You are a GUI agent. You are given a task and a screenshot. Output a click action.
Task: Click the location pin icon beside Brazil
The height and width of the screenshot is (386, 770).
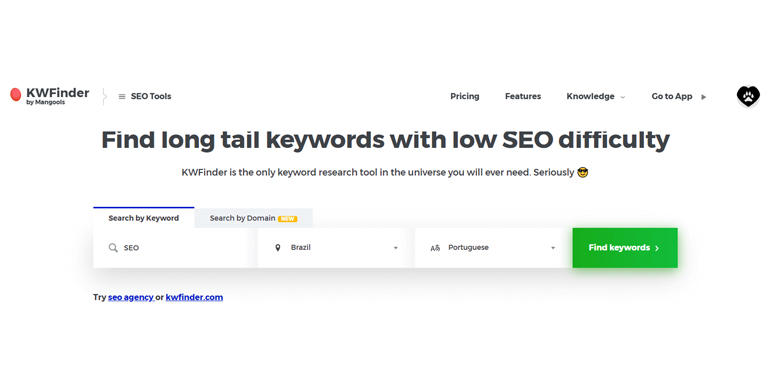pyautogui.click(x=277, y=248)
